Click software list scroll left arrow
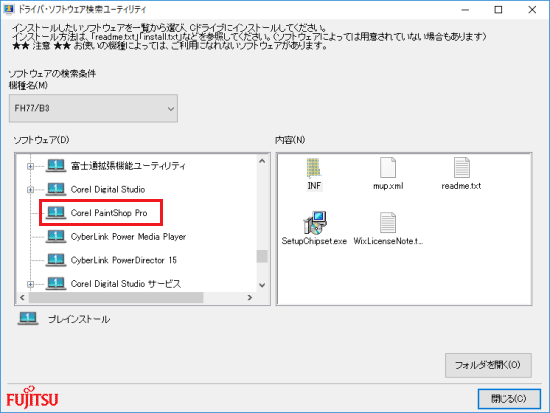 [x=22, y=298]
